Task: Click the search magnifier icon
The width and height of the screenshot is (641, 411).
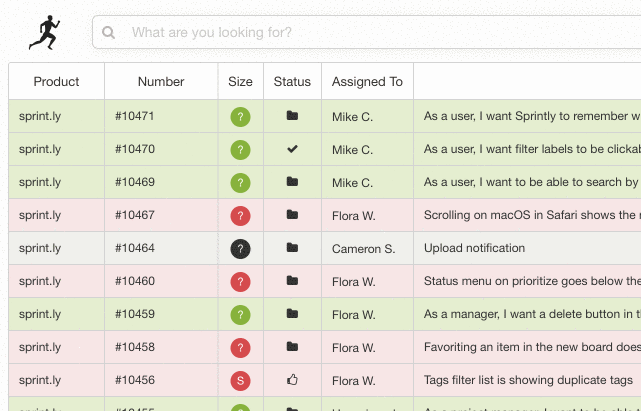Action: pyautogui.click(x=109, y=33)
